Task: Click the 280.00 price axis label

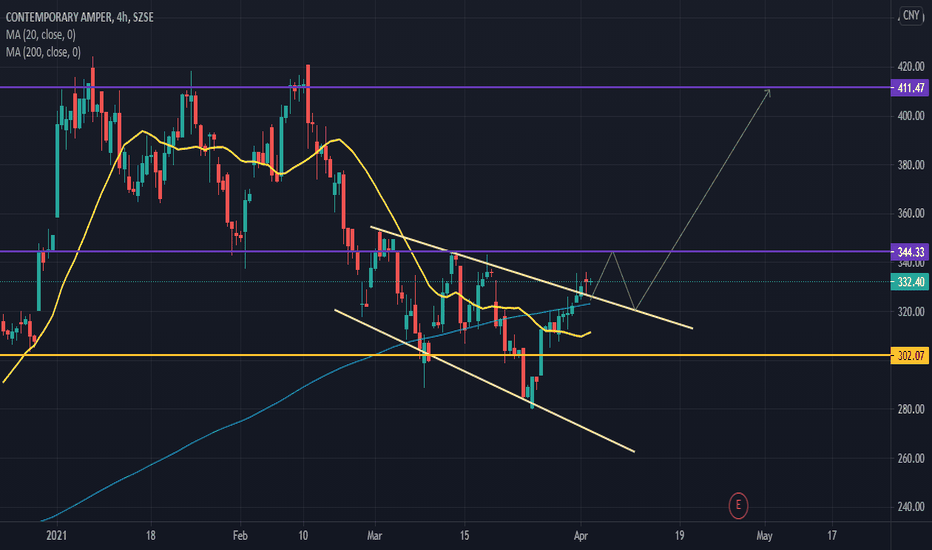Action: click(911, 409)
